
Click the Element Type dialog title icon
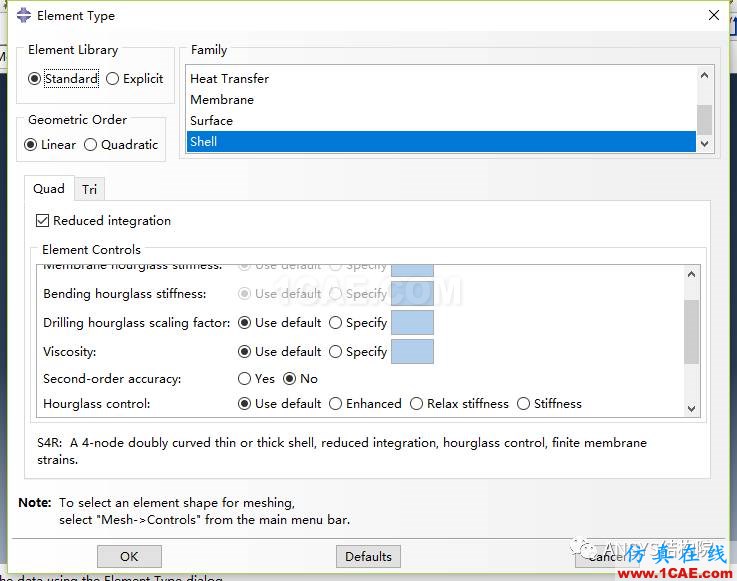pos(24,16)
